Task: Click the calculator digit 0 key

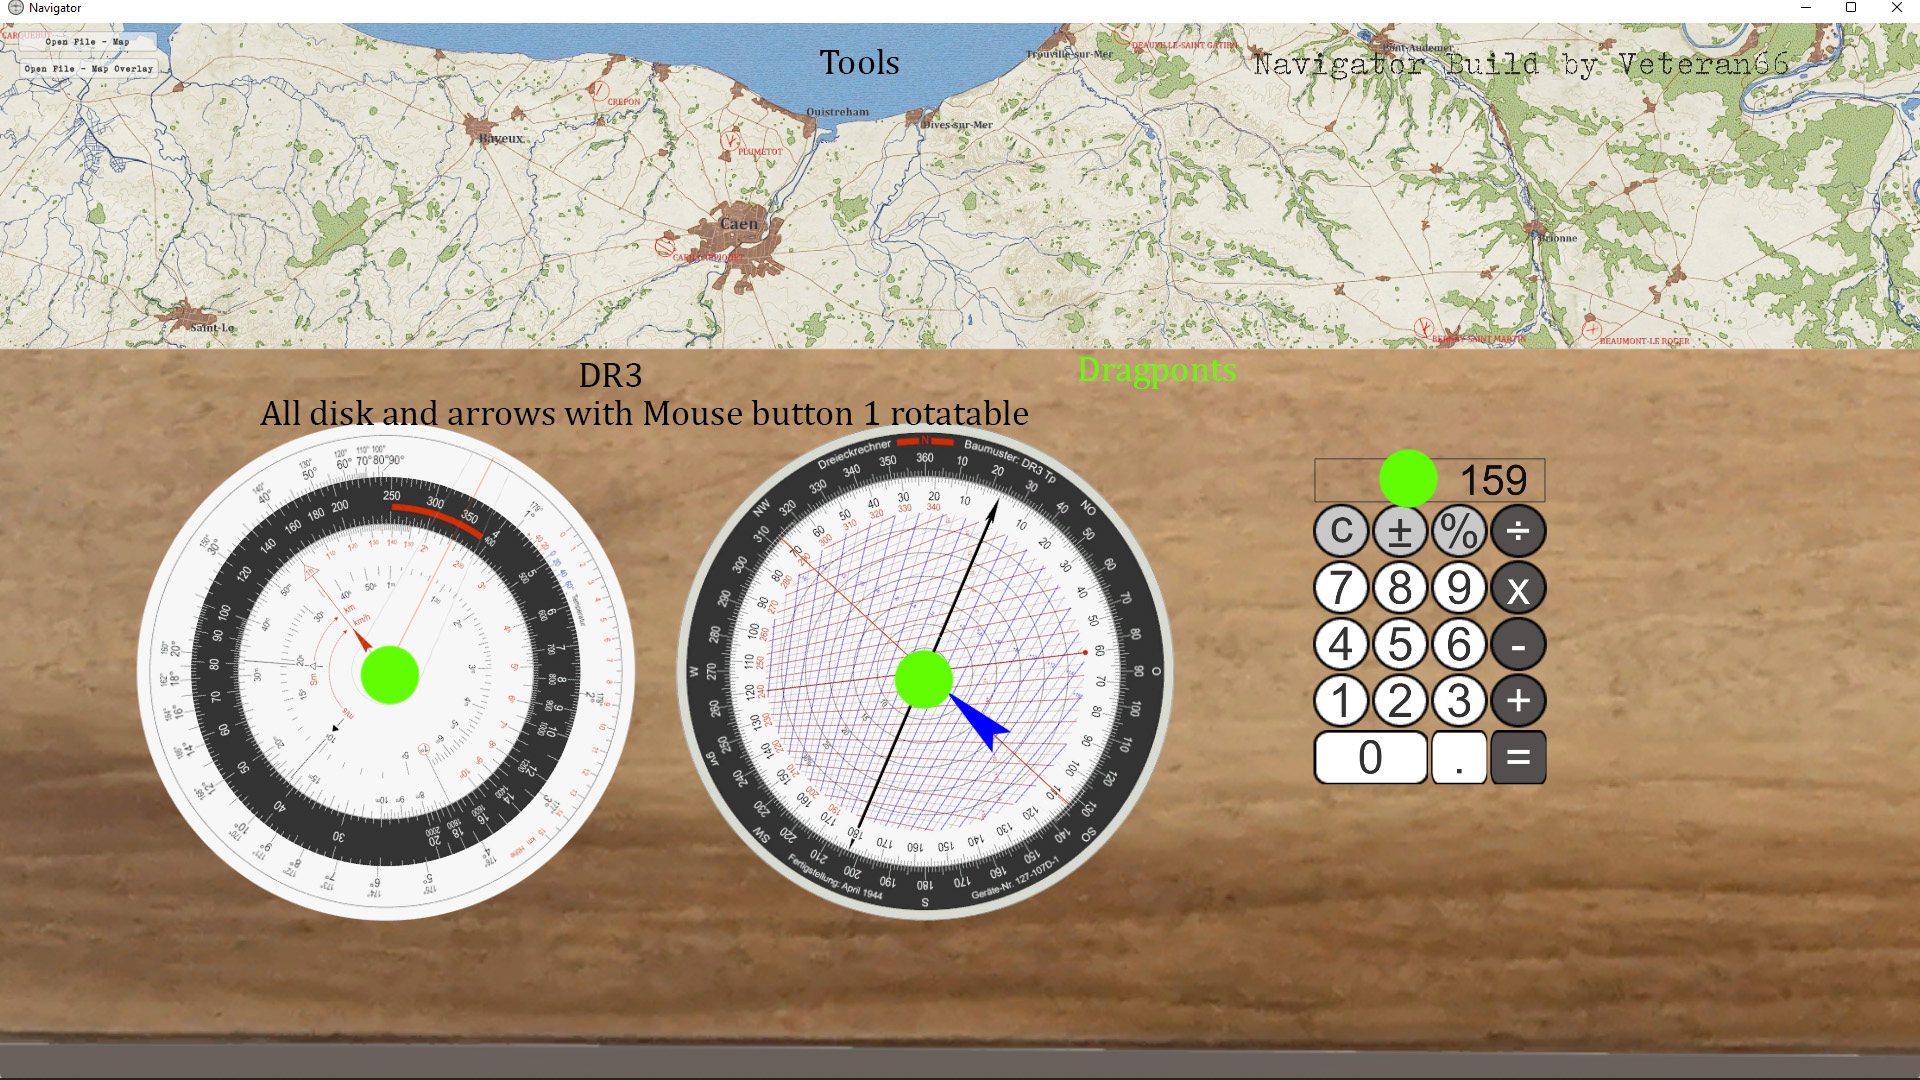Action: coord(1371,757)
